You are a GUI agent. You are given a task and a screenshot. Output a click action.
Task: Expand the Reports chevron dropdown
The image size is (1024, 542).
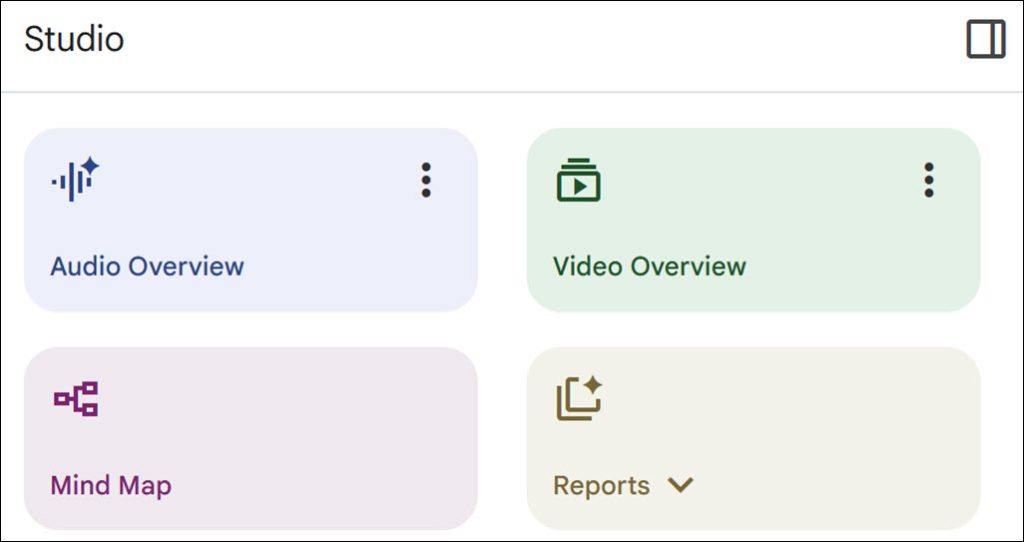coord(680,485)
